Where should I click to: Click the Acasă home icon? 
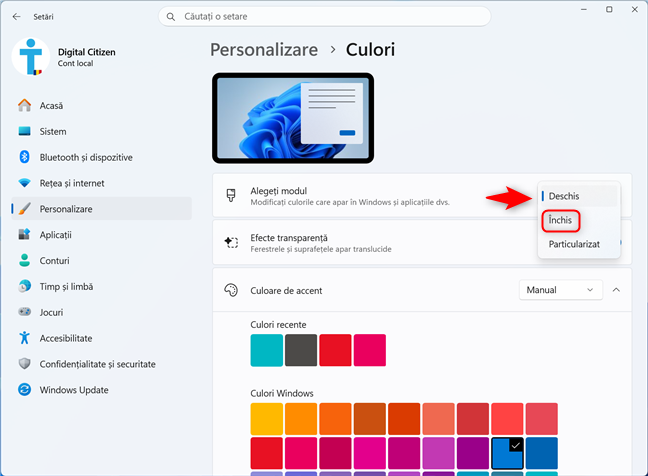[24, 105]
